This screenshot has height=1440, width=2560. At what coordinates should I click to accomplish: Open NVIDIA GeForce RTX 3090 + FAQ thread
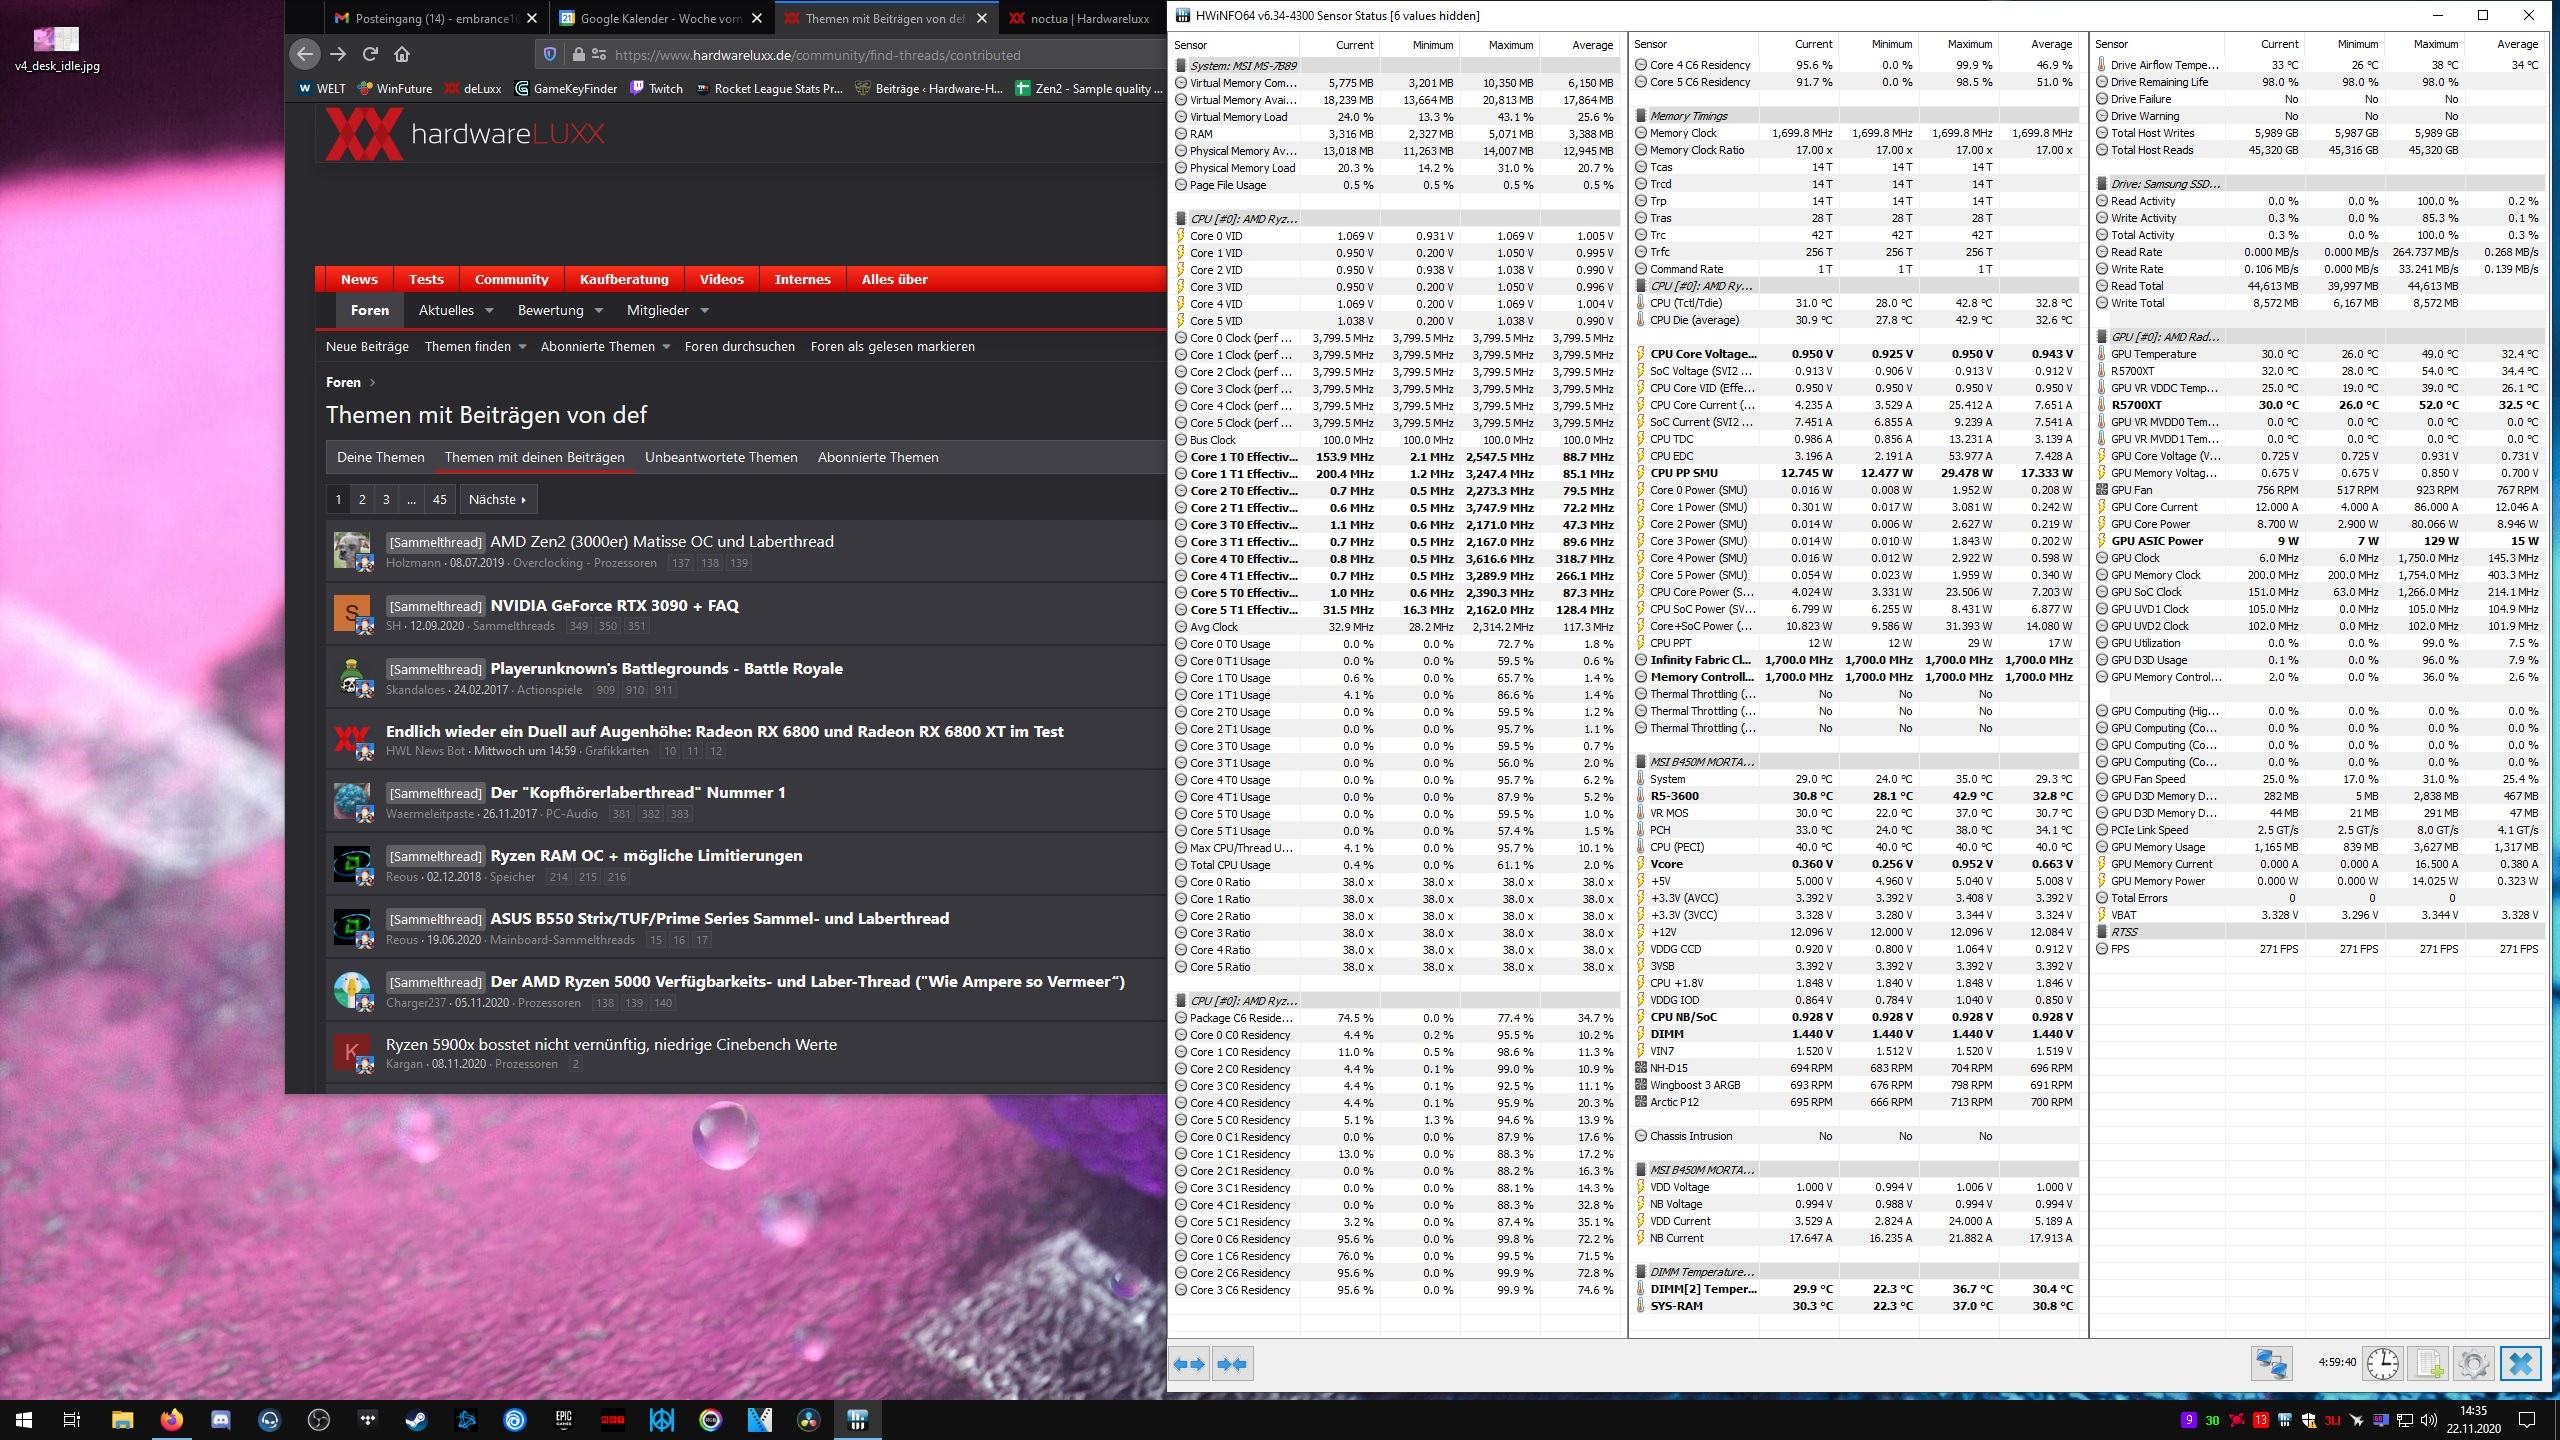(x=614, y=605)
